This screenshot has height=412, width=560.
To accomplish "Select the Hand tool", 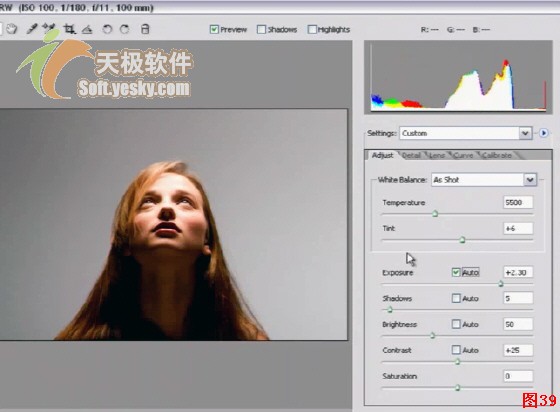I will click(x=12, y=29).
